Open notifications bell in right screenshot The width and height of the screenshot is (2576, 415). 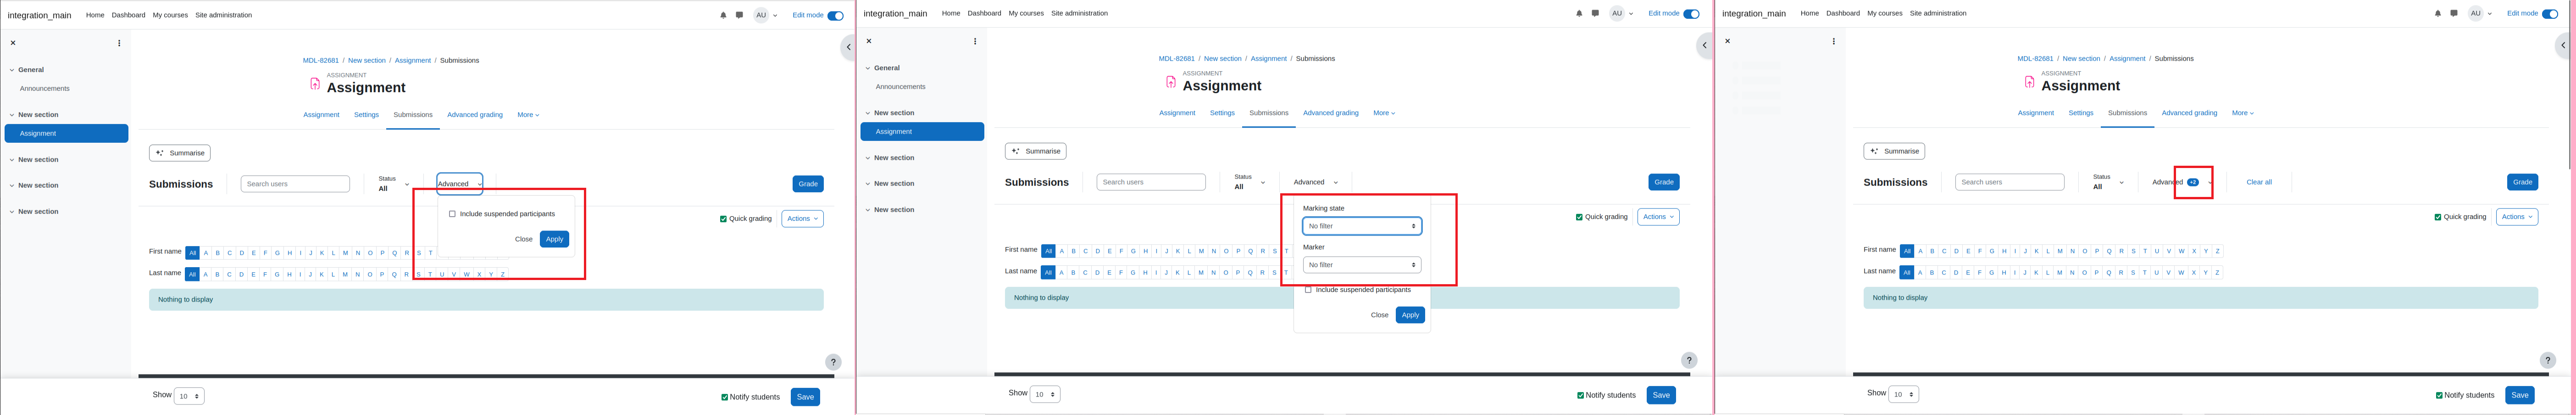tap(2438, 13)
